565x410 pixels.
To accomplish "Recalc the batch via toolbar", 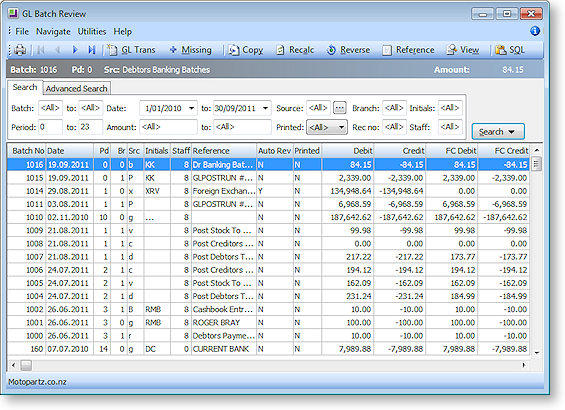I will (295, 50).
